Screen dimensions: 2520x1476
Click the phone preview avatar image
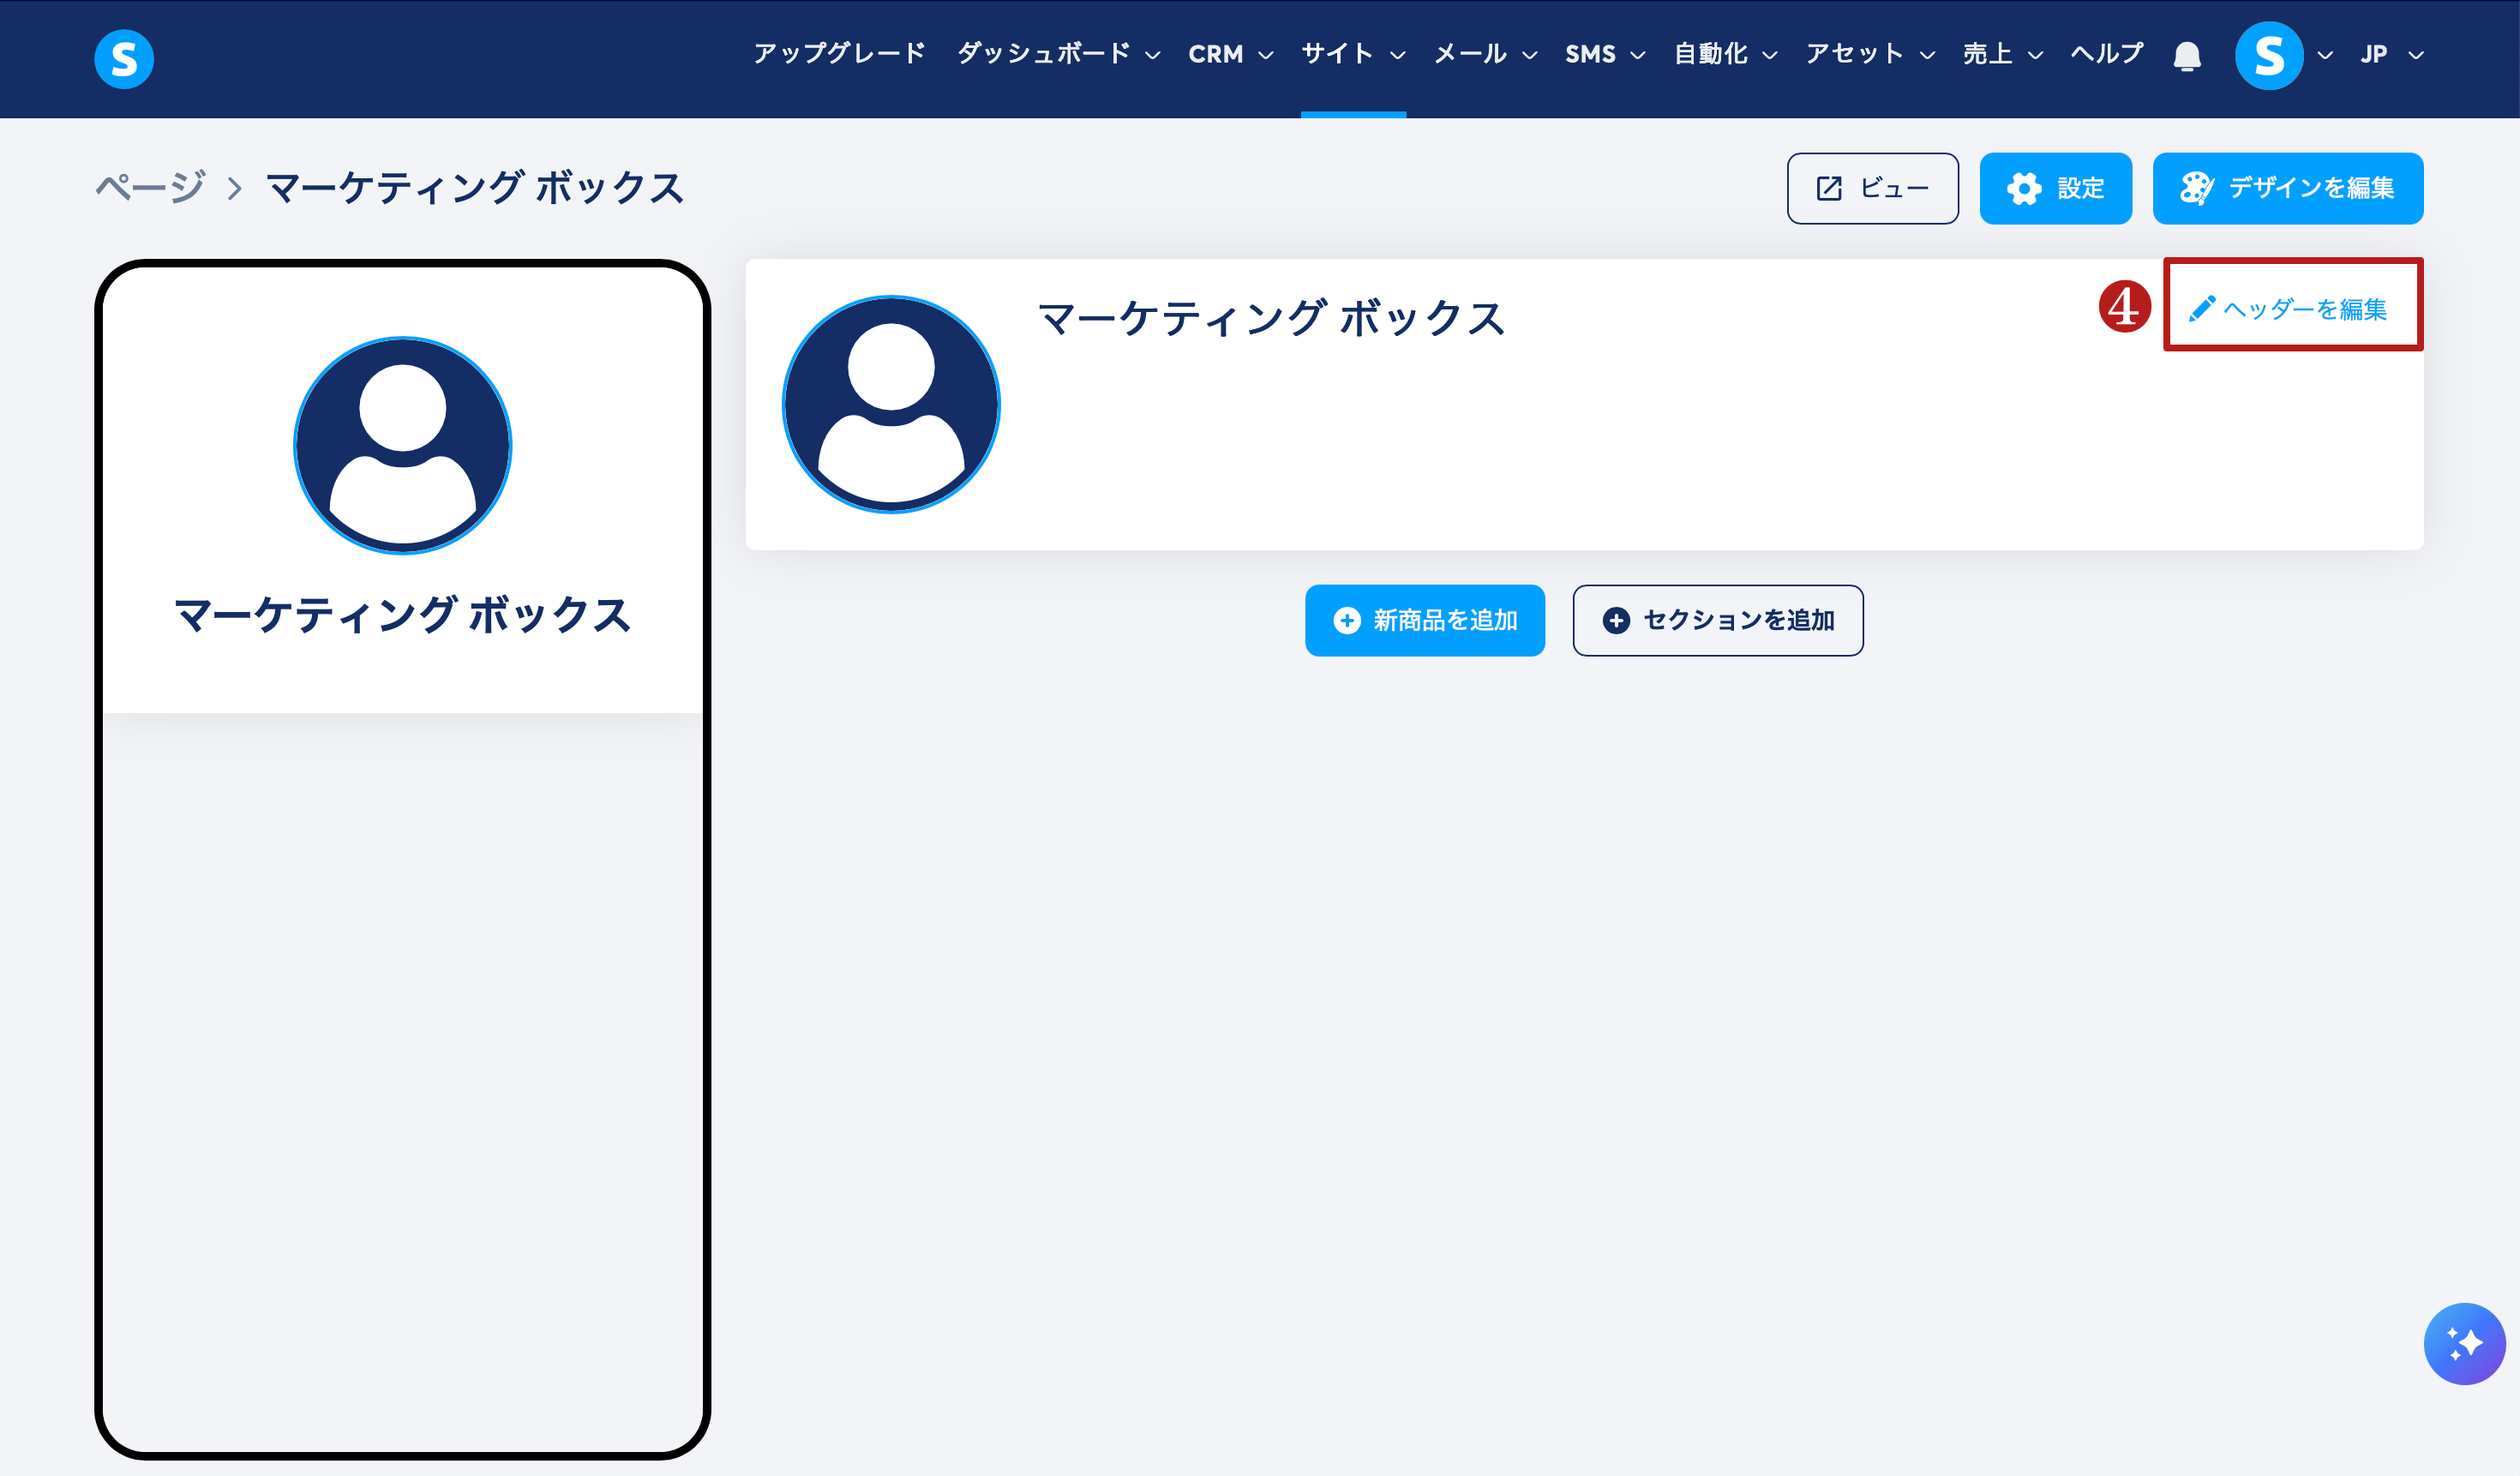coord(402,446)
